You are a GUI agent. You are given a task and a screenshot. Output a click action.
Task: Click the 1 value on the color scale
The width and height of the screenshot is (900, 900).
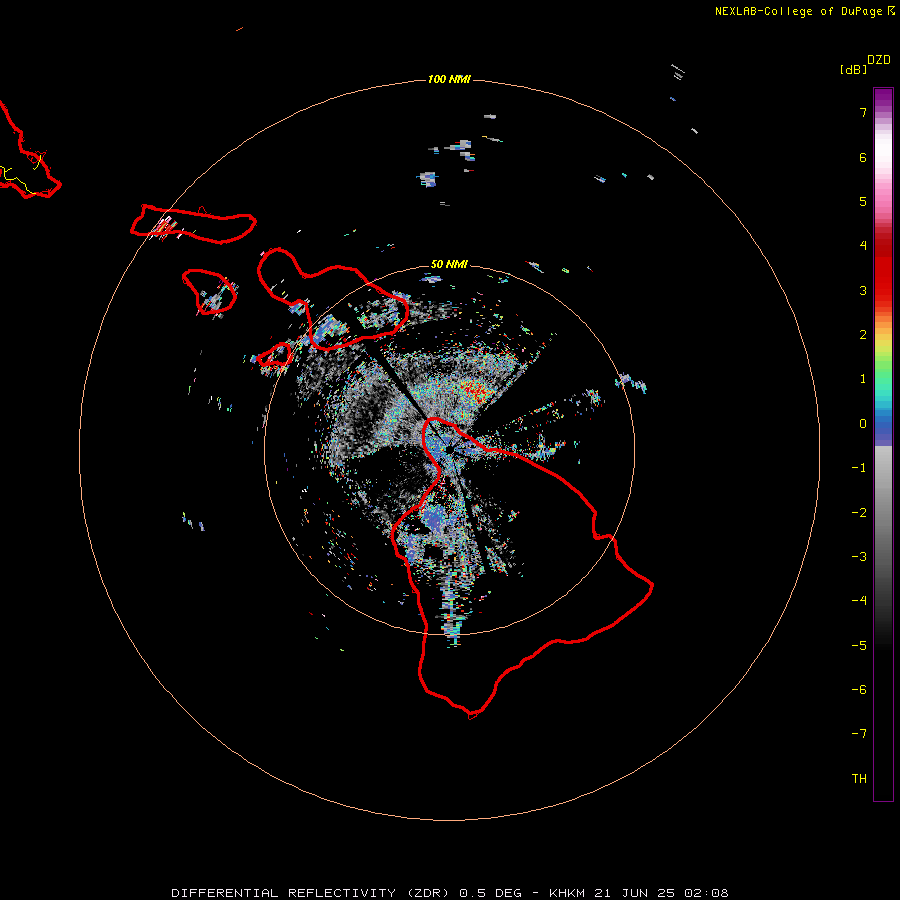pyautogui.click(x=863, y=379)
